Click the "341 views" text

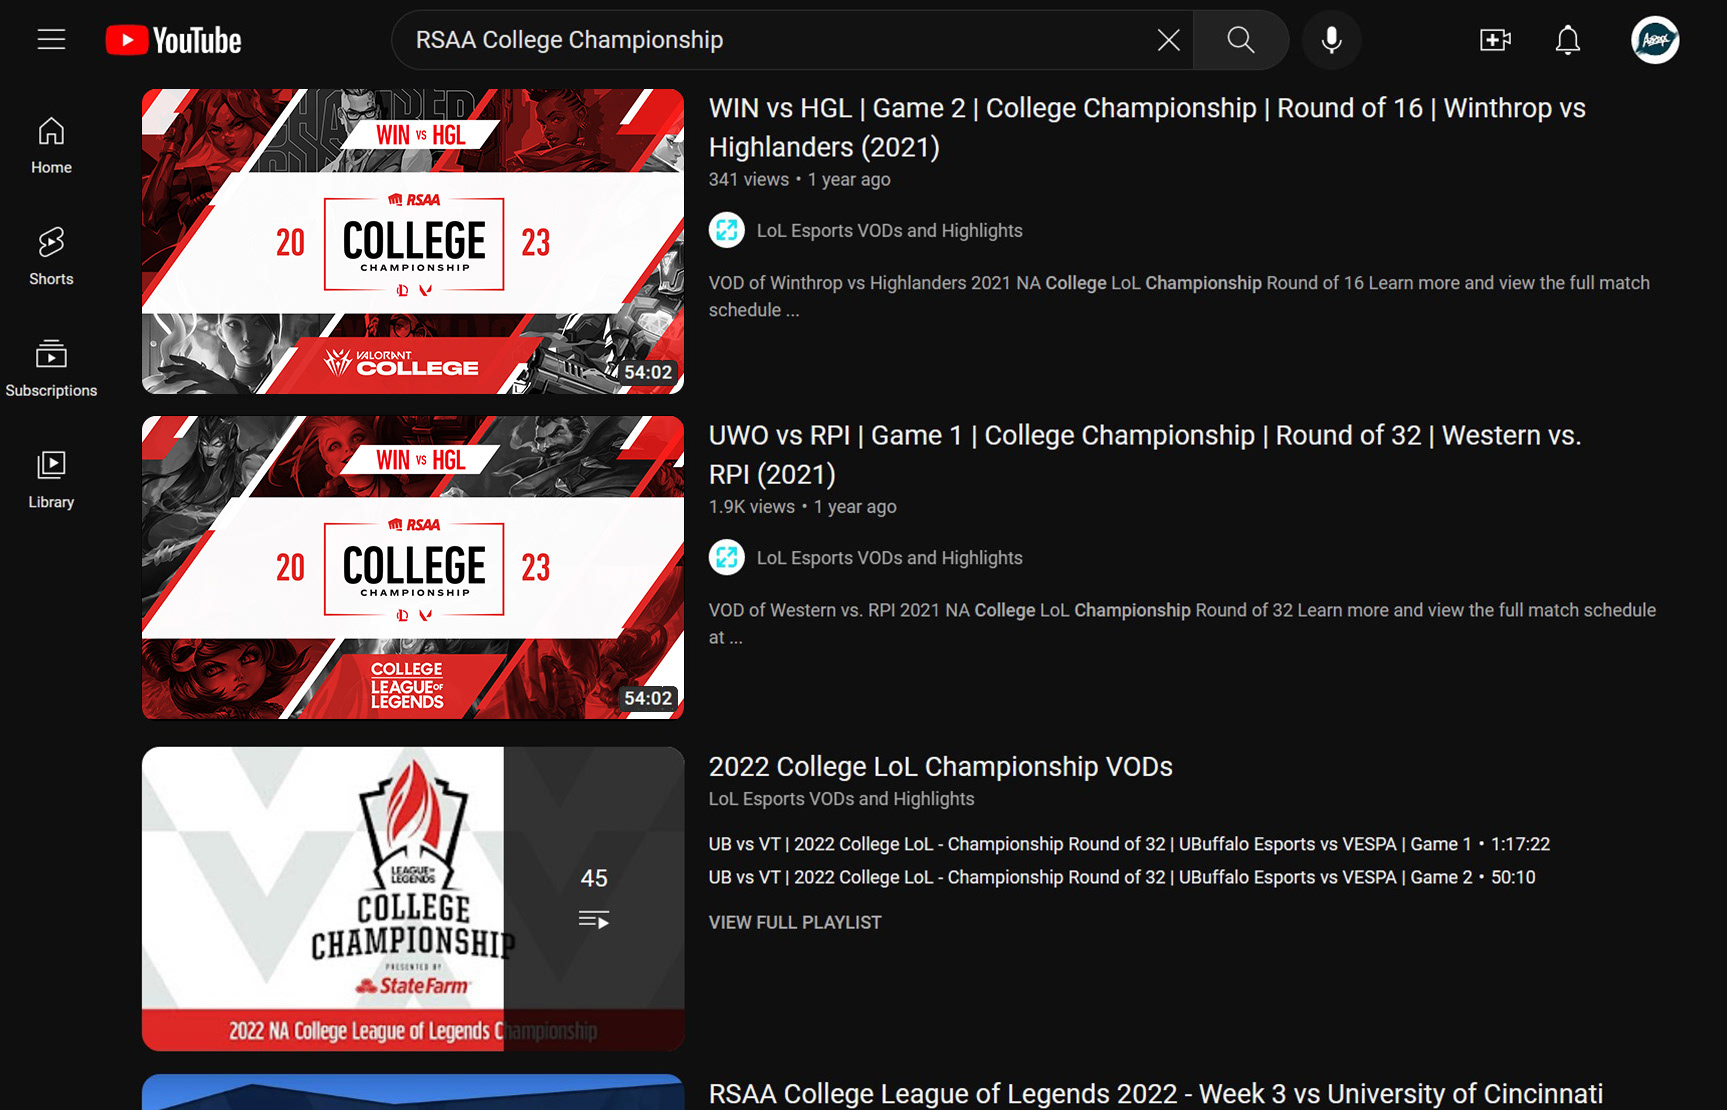pos(749,180)
